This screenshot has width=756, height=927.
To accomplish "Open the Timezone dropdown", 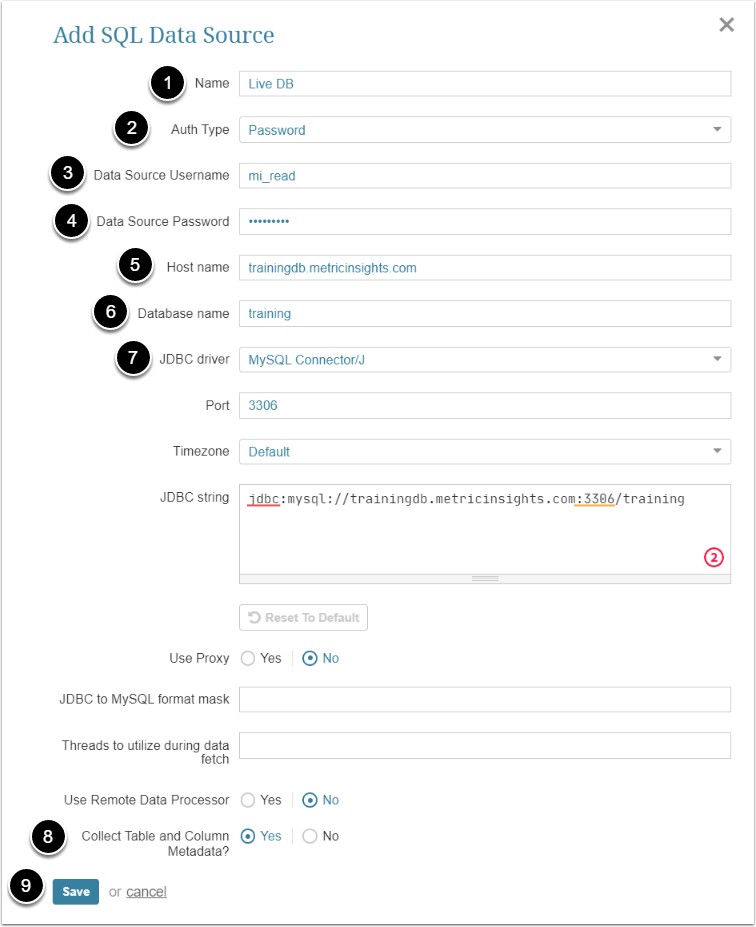I will click(x=485, y=452).
